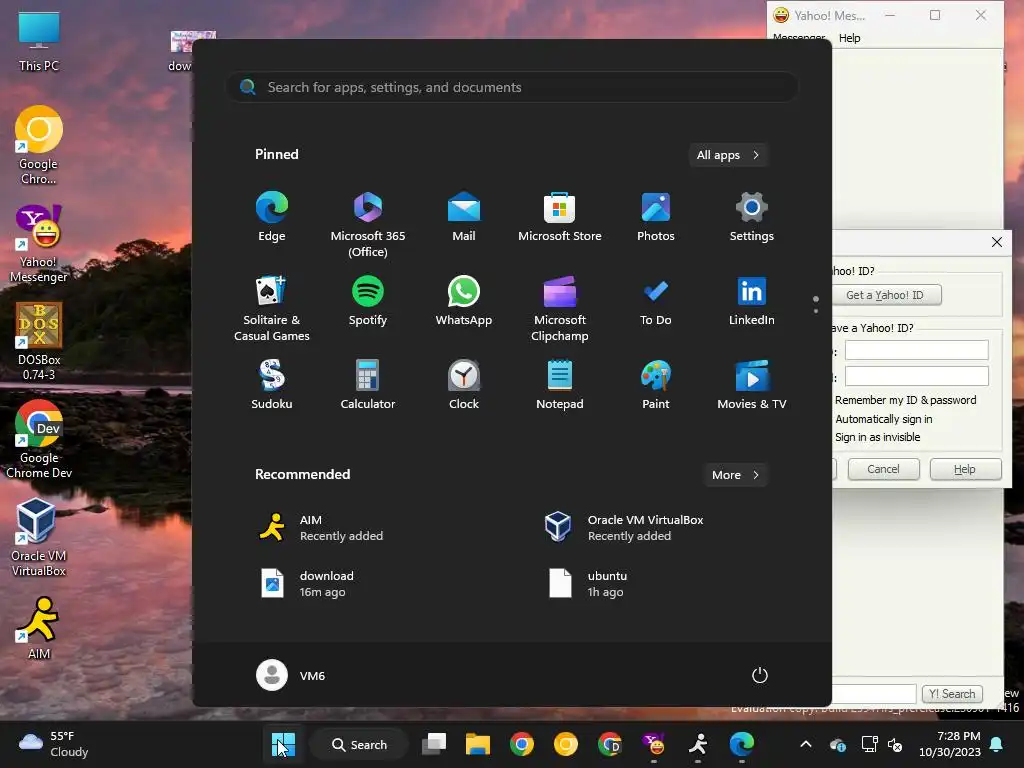Launch Microsoft 365 (Office)
The width and height of the screenshot is (1024, 768).
368,225
